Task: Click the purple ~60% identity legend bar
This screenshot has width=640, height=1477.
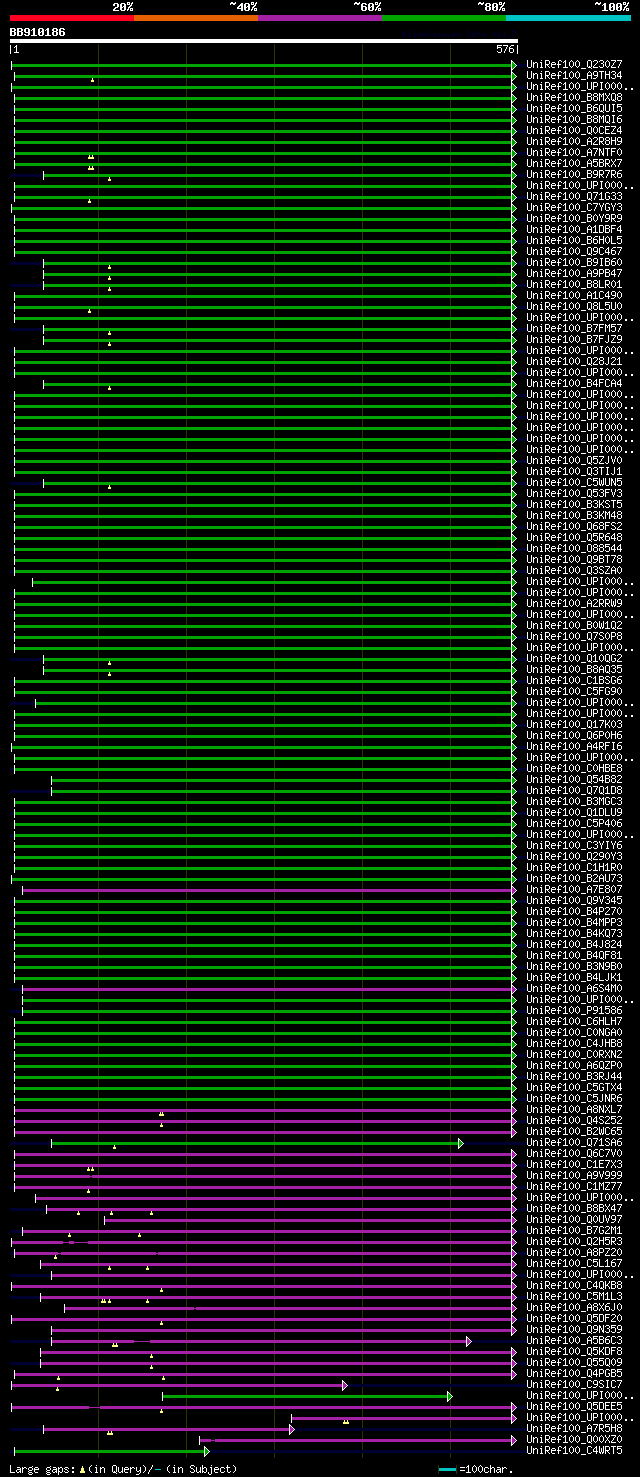Action: click(320, 18)
